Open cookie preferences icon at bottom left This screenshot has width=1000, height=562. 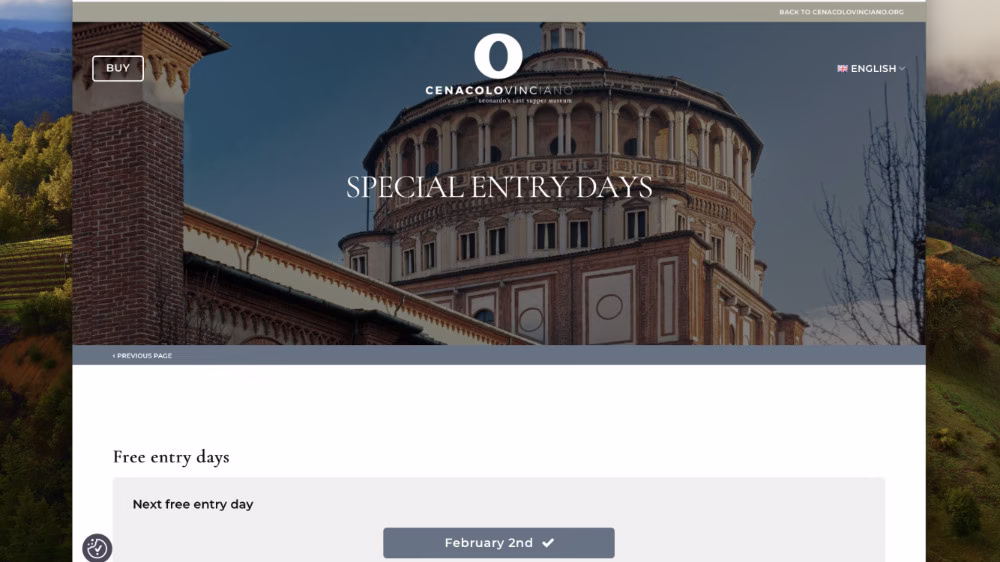click(x=97, y=548)
